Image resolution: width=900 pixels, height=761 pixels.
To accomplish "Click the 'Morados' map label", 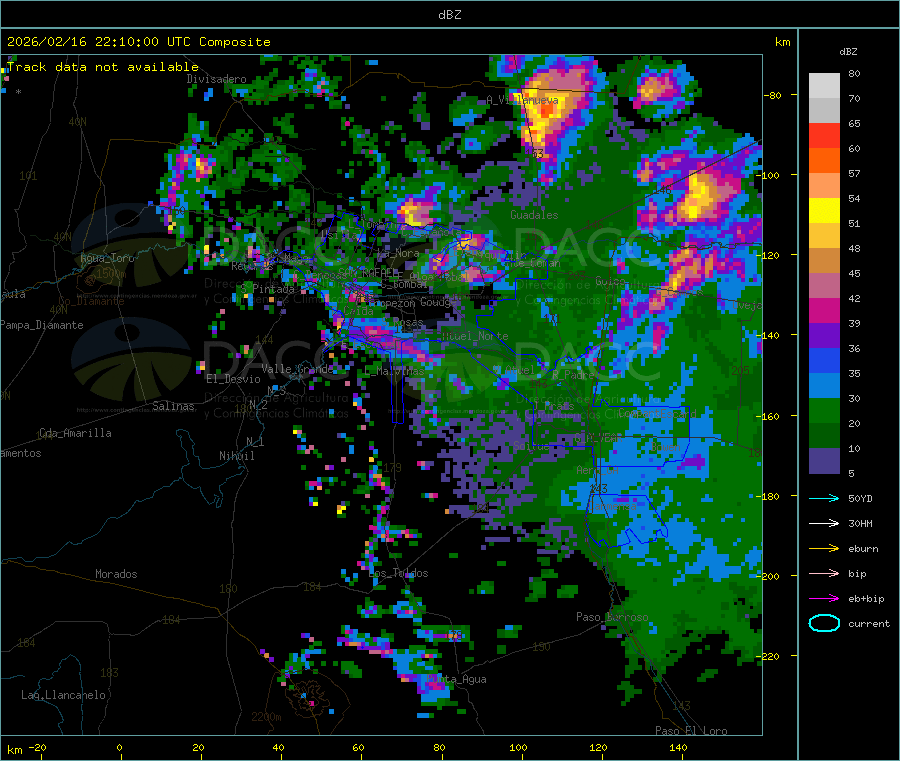I will 116,574.
